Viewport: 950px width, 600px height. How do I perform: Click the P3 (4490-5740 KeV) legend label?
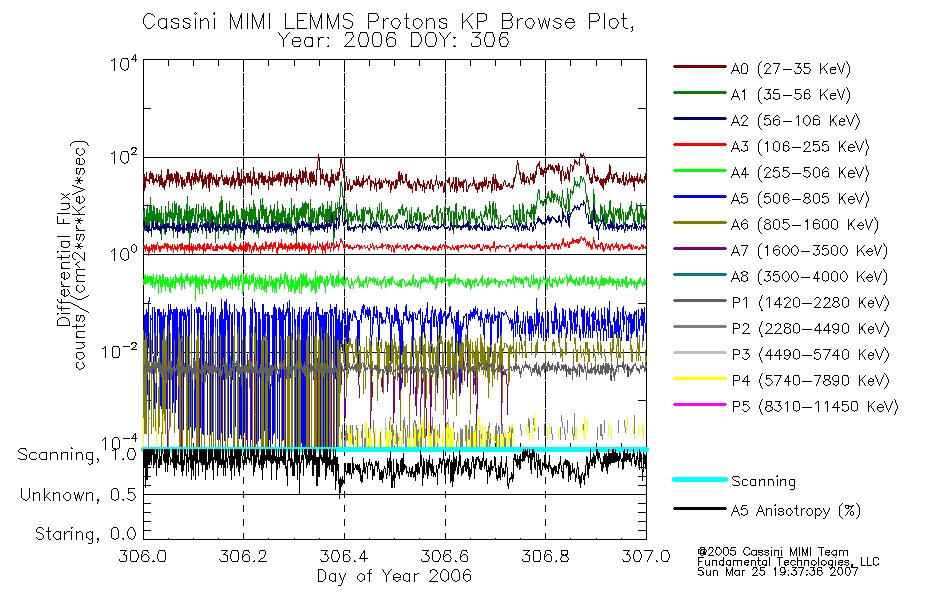[x=810, y=355]
